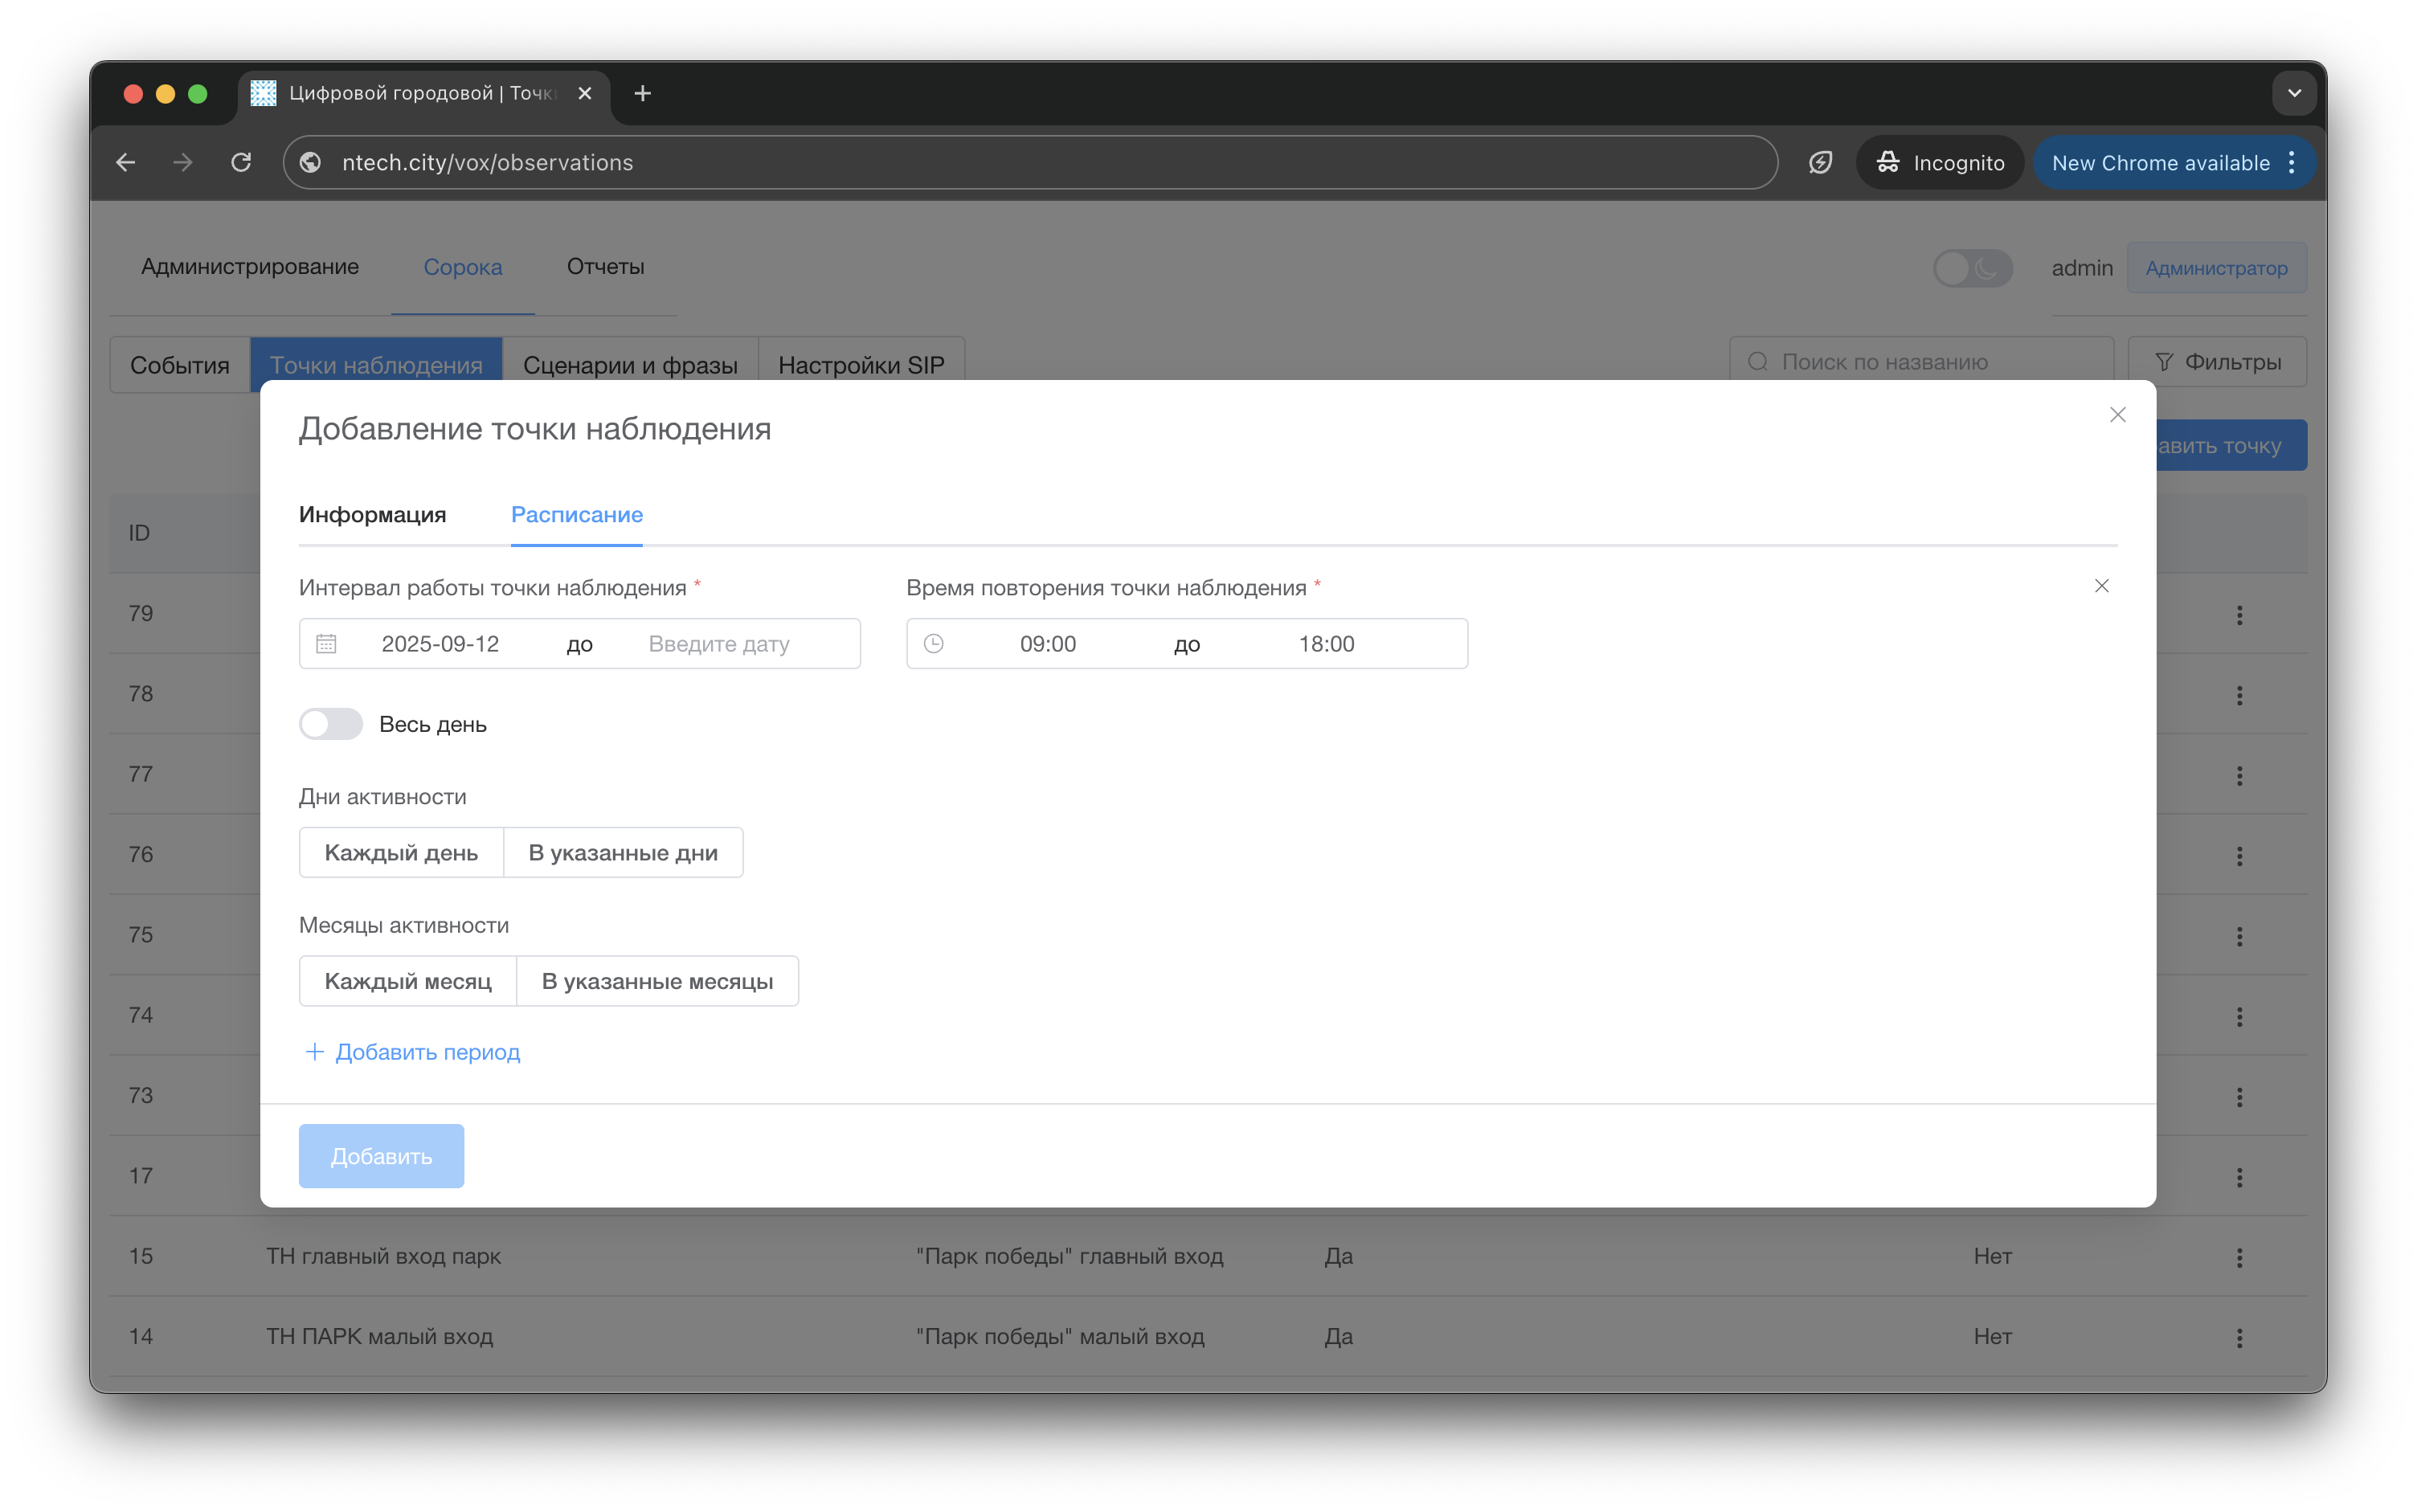Close the add observation point dialog
This screenshot has height=1512, width=2417.
[2117, 415]
